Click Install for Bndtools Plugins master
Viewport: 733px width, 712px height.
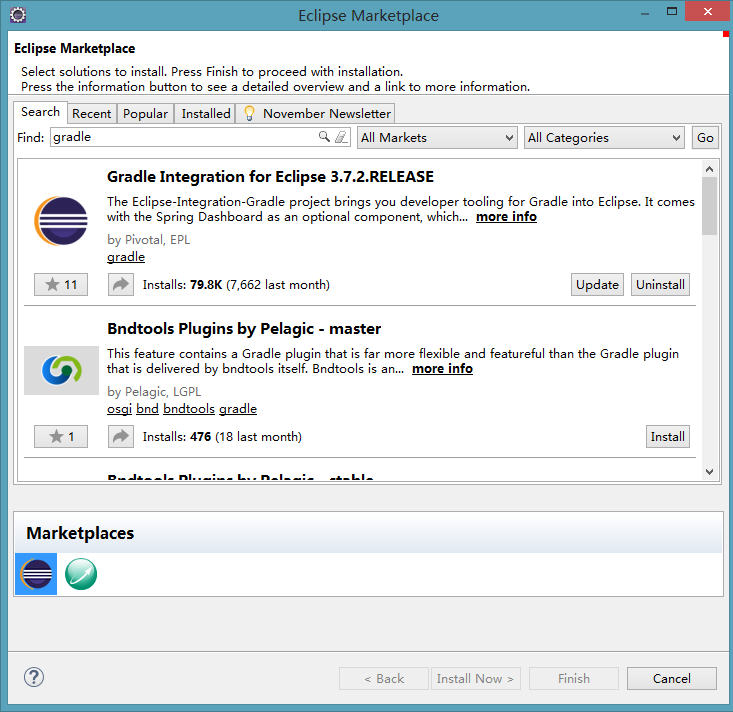668,437
